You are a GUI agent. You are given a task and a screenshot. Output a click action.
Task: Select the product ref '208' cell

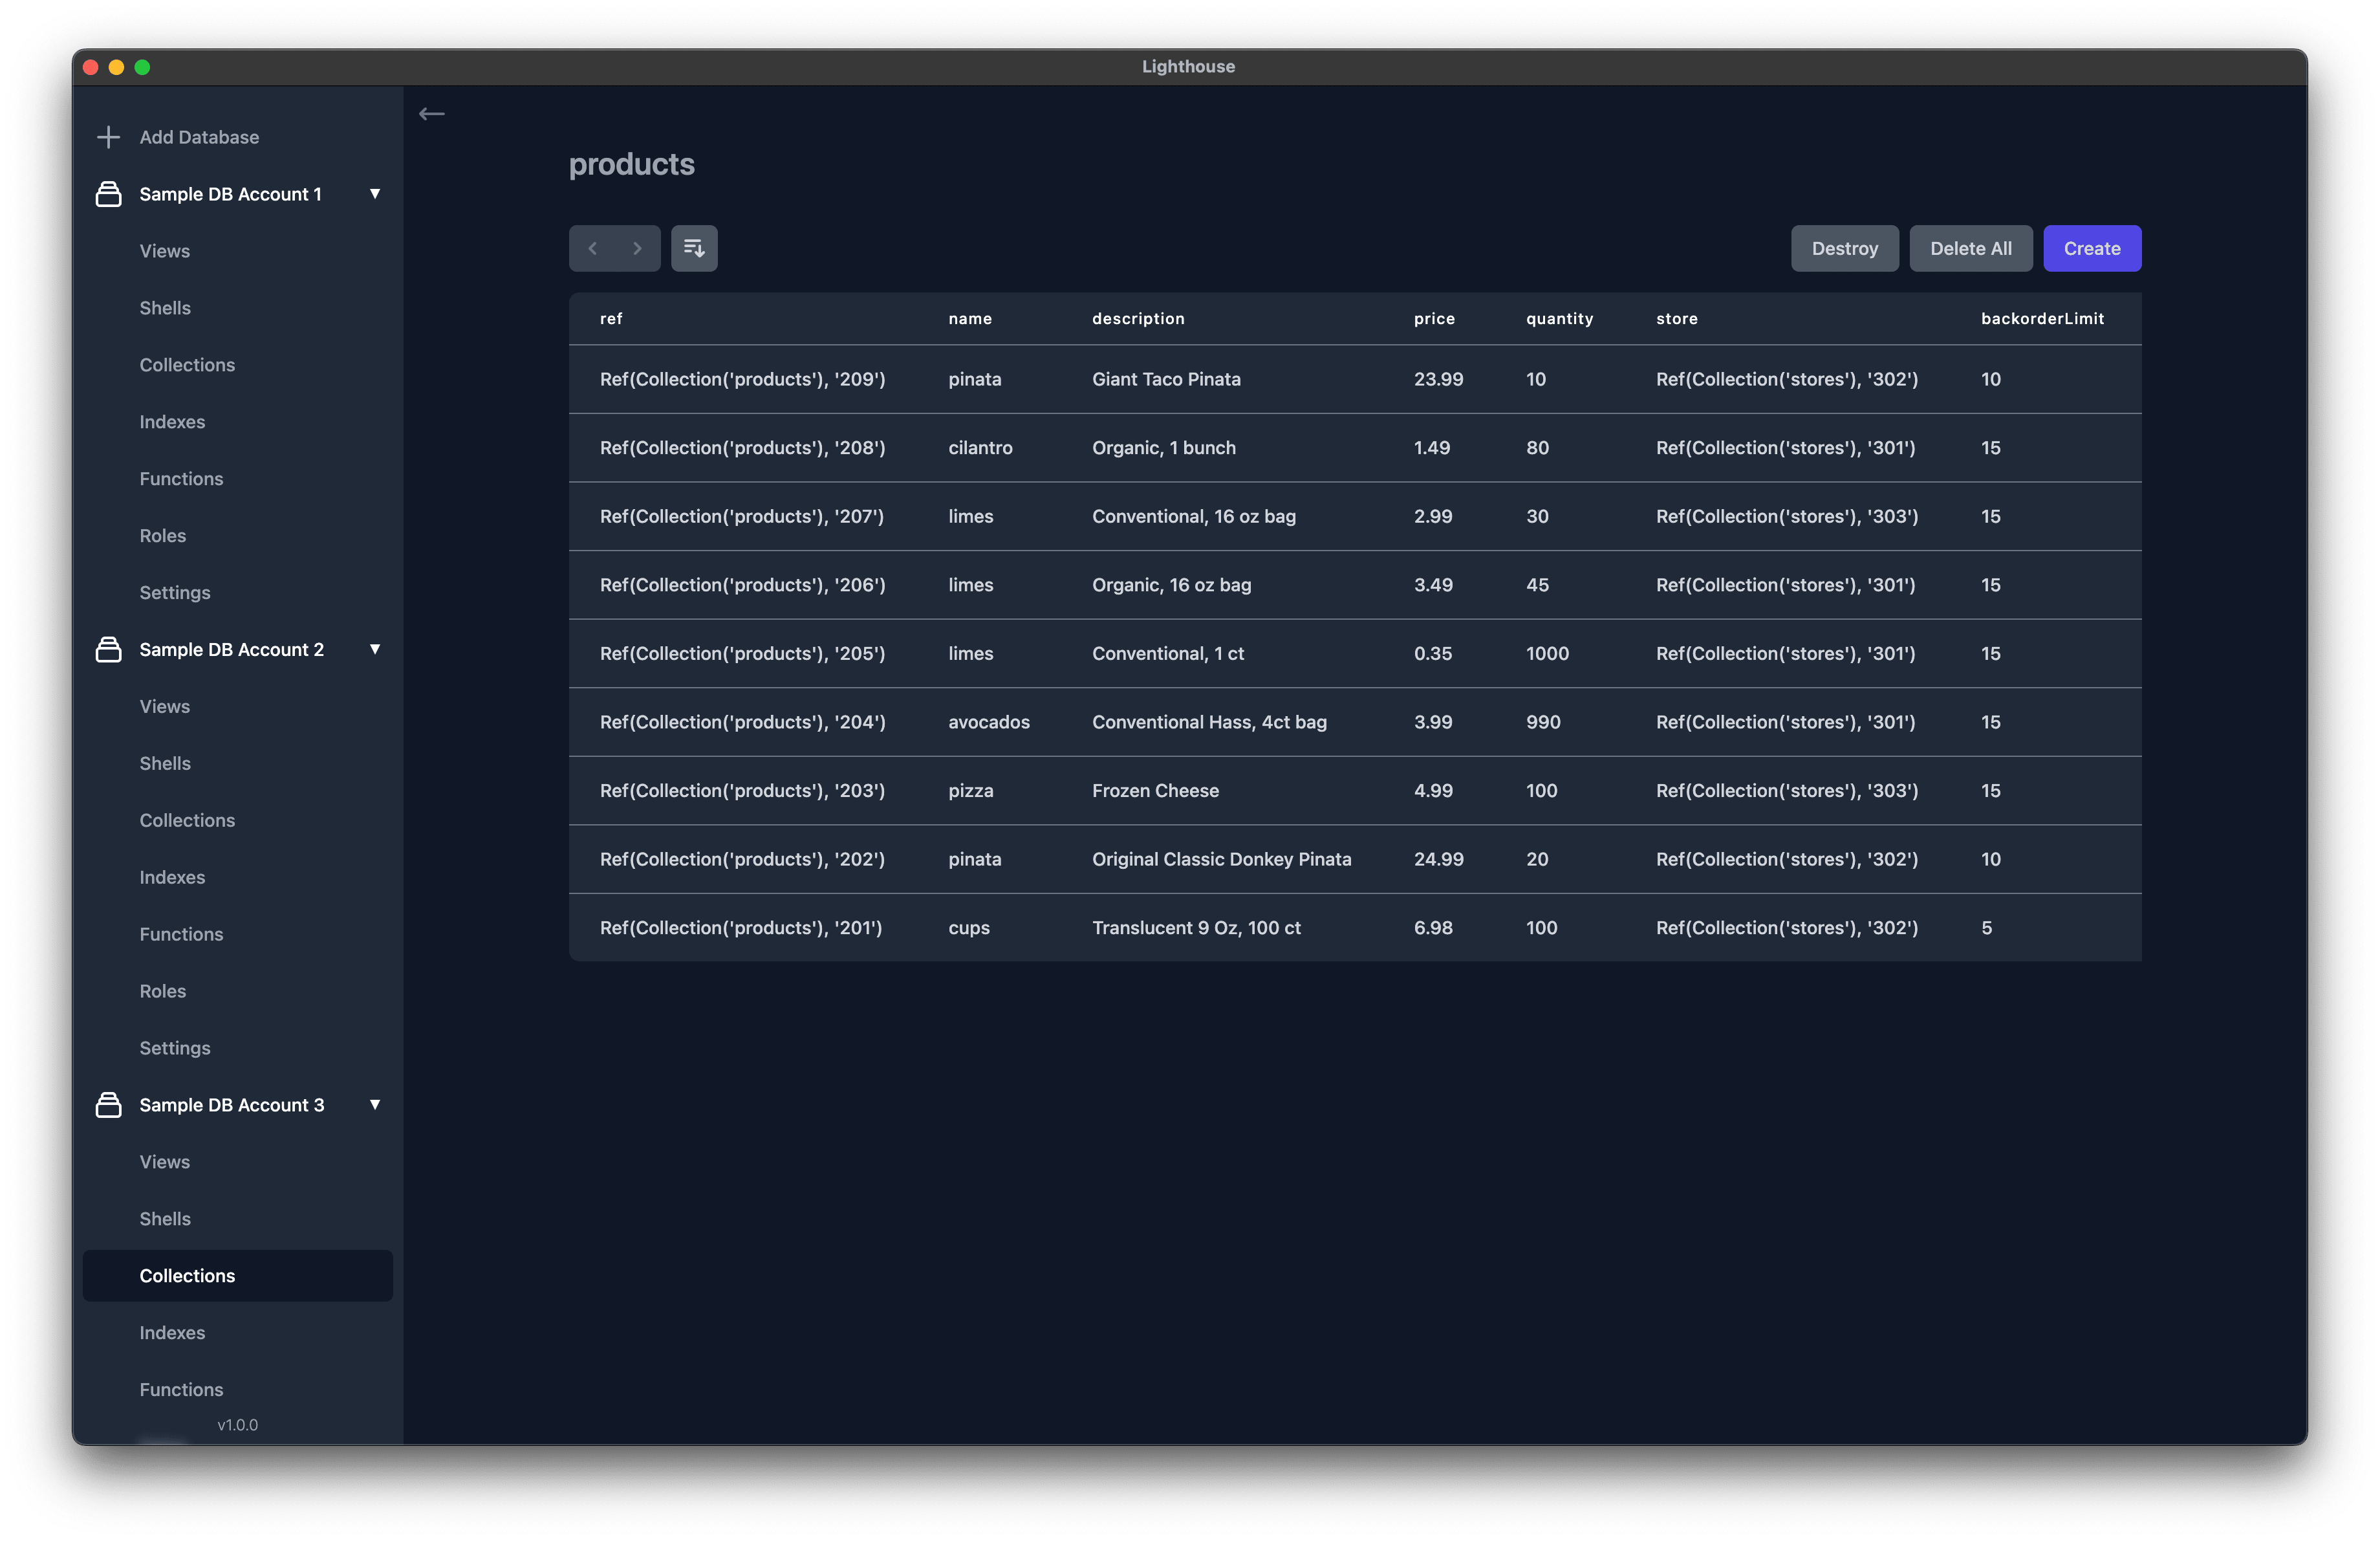click(742, 448)
